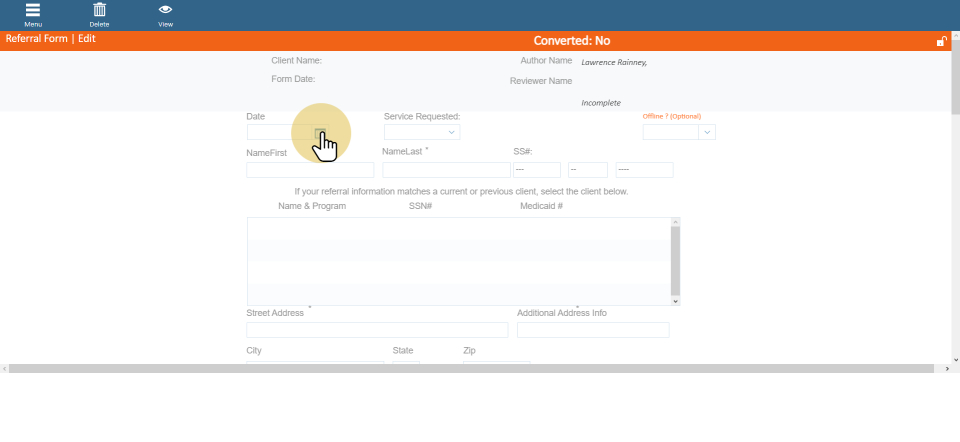
Task: Click right arrow on horizontal page scrollbar
Action: (946, 369)
